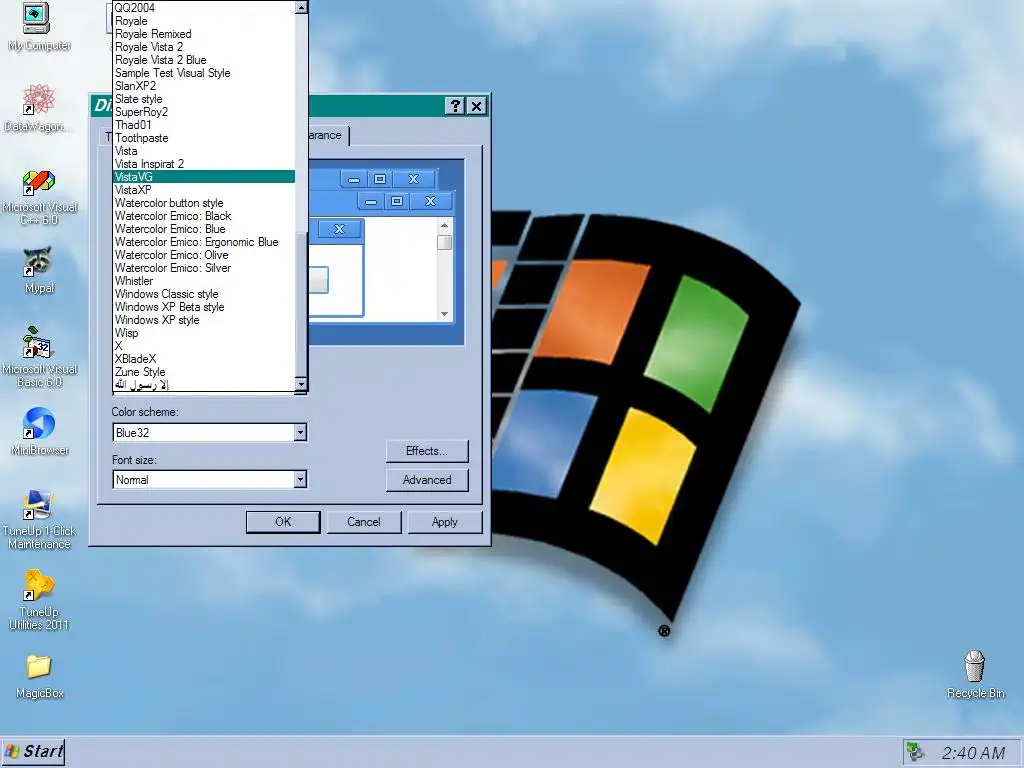Viewport: 1024px width, 768px height.
Task: Confirm with the OK button
Action: click(x=283, y=522)
